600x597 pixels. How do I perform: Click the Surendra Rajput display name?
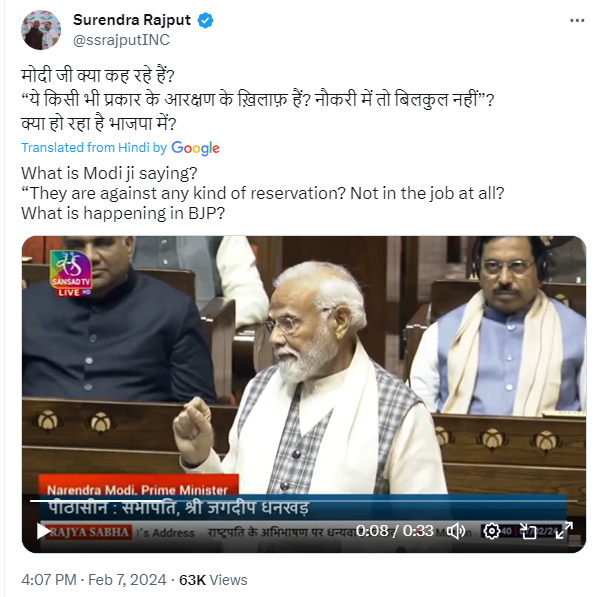point(132,20)
